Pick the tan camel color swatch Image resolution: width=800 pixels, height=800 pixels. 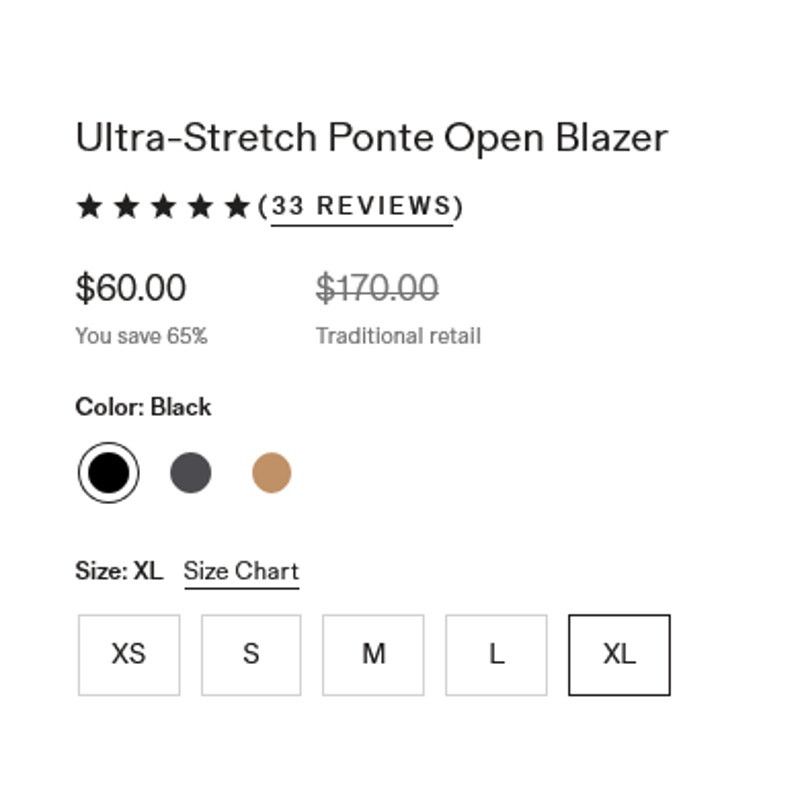pyautogui.click(x=272, y=472)
